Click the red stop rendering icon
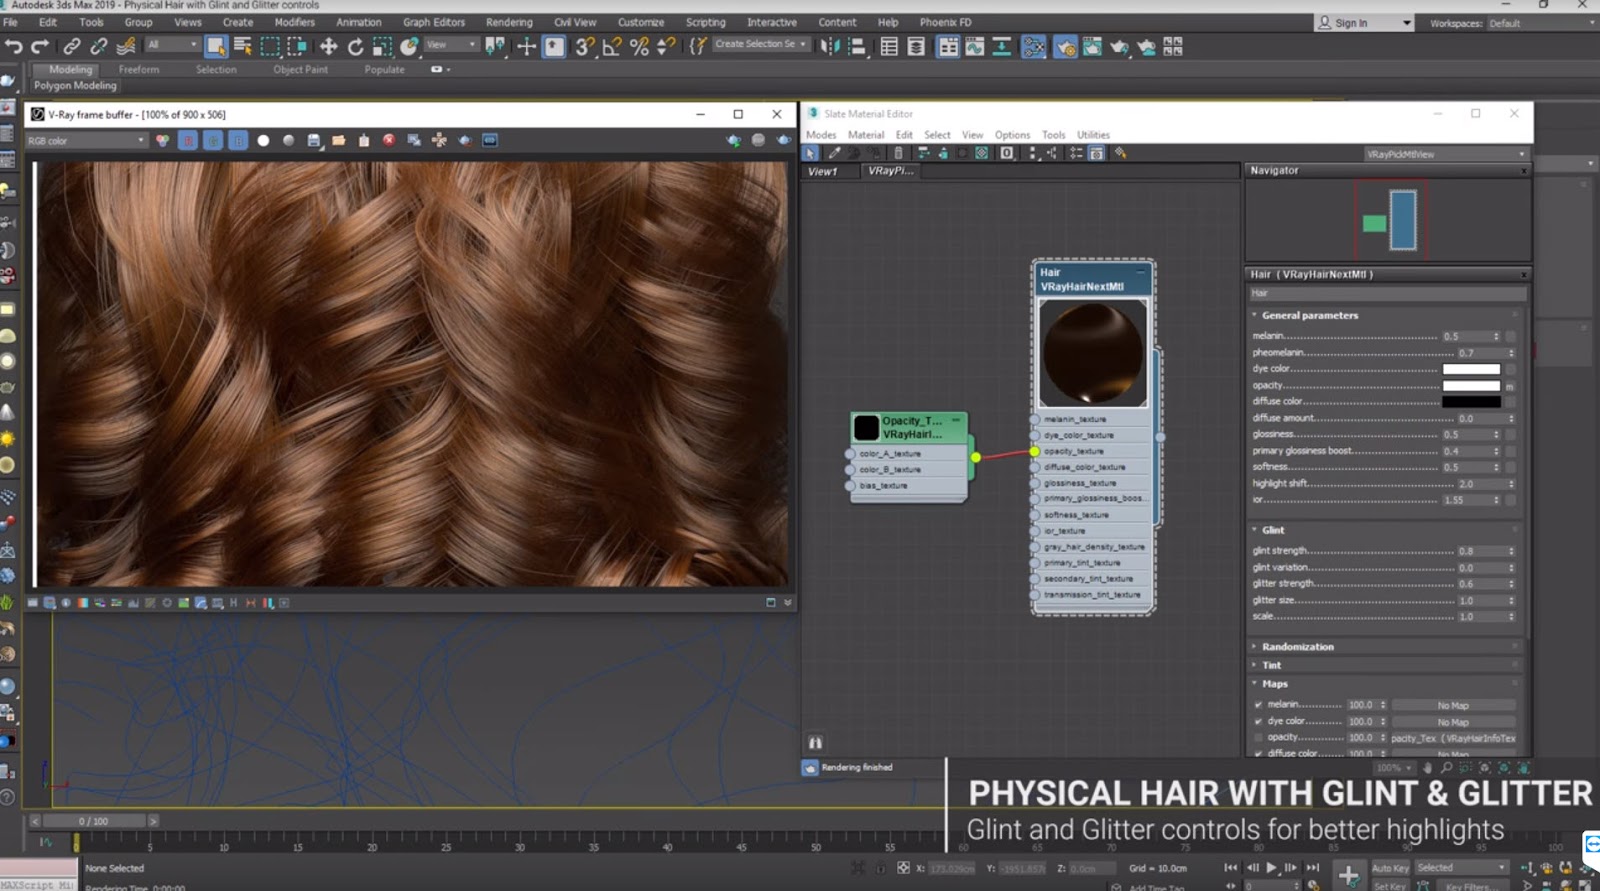1600x891 pixels. pyautogui.click(x=389, y=141)
